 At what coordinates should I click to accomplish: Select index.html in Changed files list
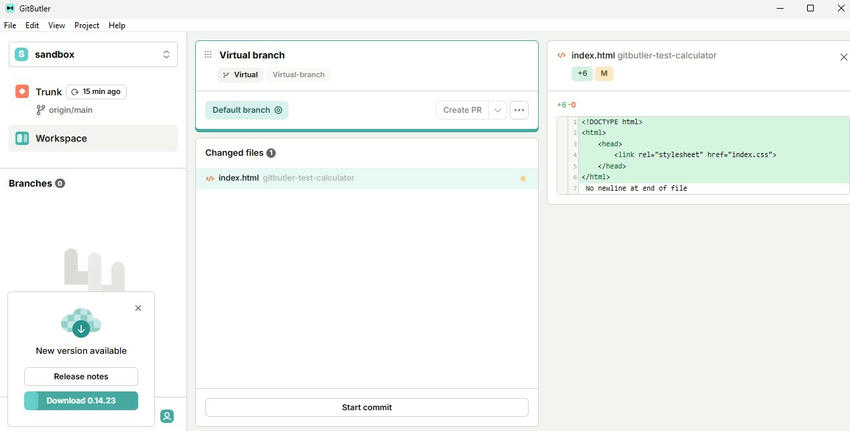tap(367, 178)
